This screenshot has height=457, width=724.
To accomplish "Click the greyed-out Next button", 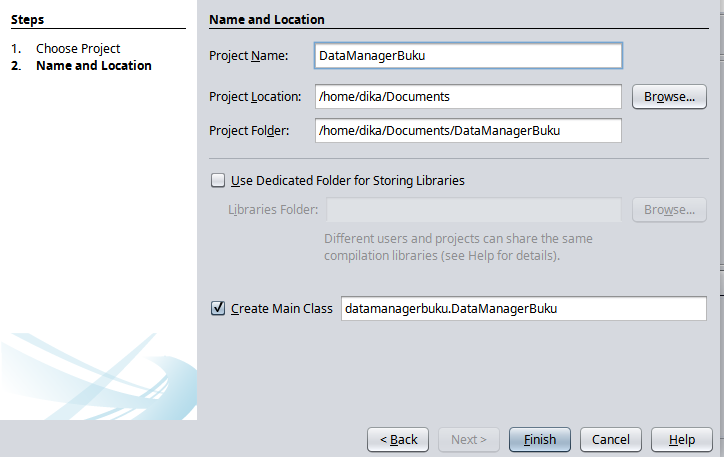I will pos(469,439).
